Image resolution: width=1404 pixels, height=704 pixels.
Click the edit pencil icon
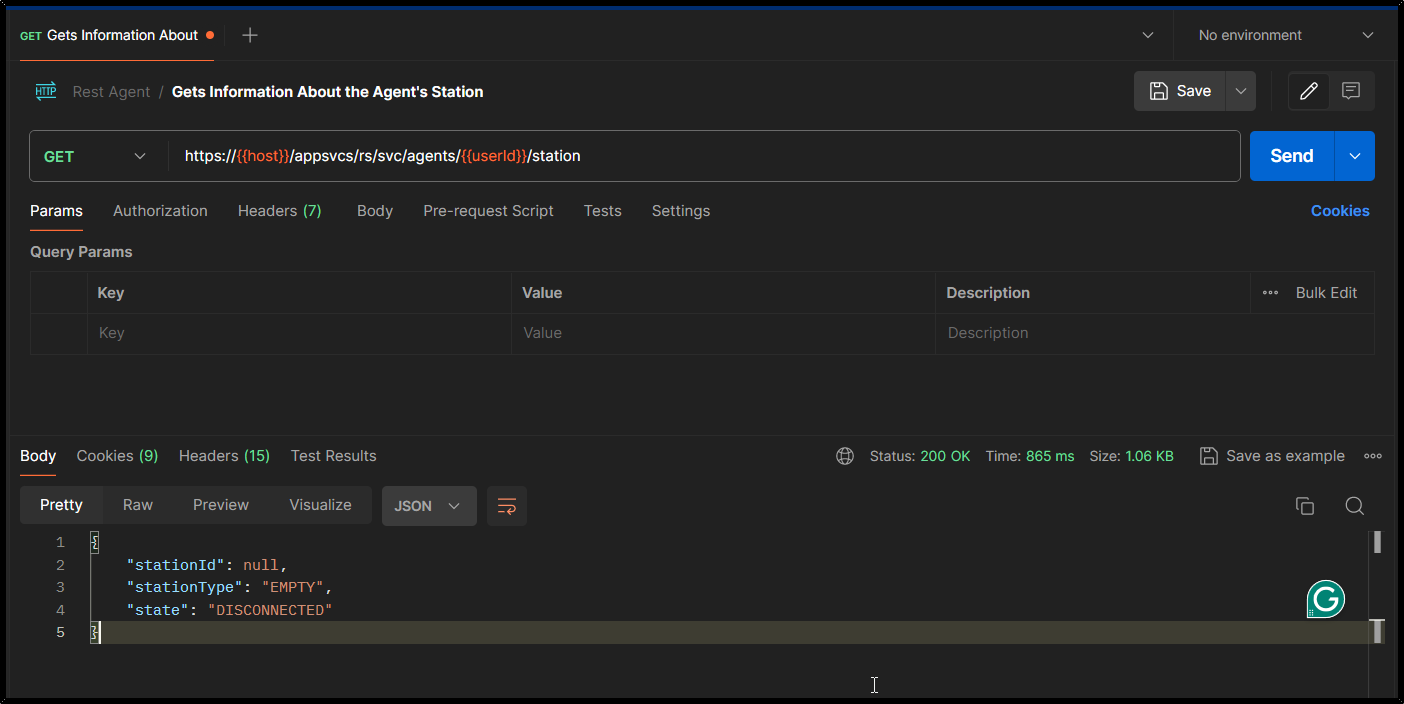(1308, 91)
